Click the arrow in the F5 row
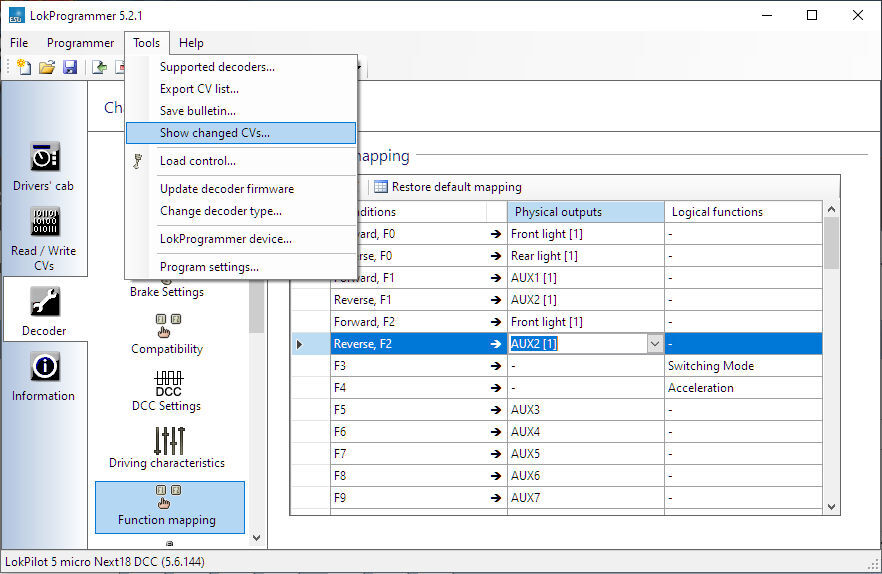882x574 pixels. click(x=496, y=410)
